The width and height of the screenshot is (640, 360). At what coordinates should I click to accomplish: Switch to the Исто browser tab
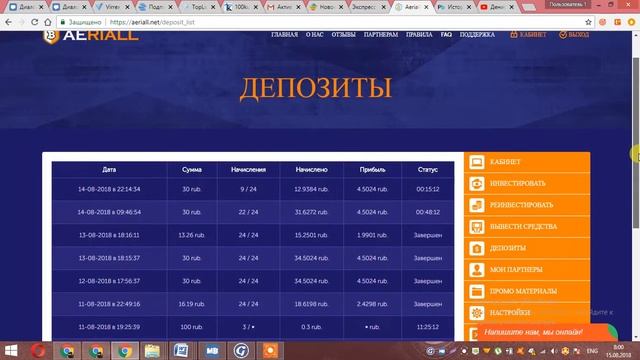(454, 7)
